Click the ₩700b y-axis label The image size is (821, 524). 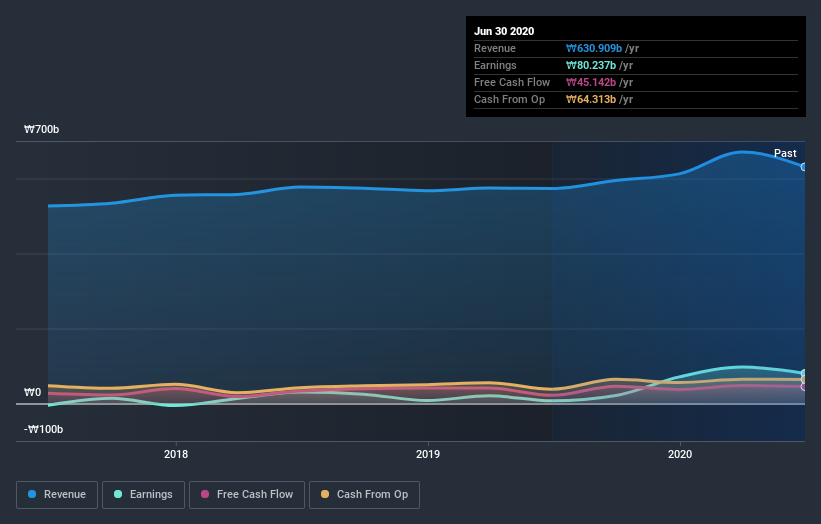(41, 129)
